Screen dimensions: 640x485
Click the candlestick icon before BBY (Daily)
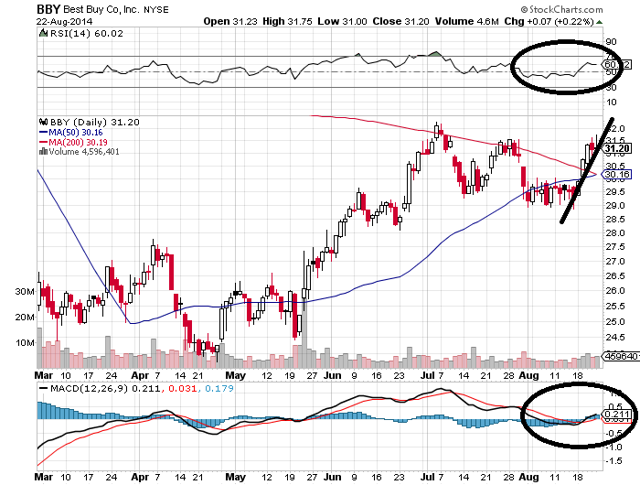(x=43, y=122)
